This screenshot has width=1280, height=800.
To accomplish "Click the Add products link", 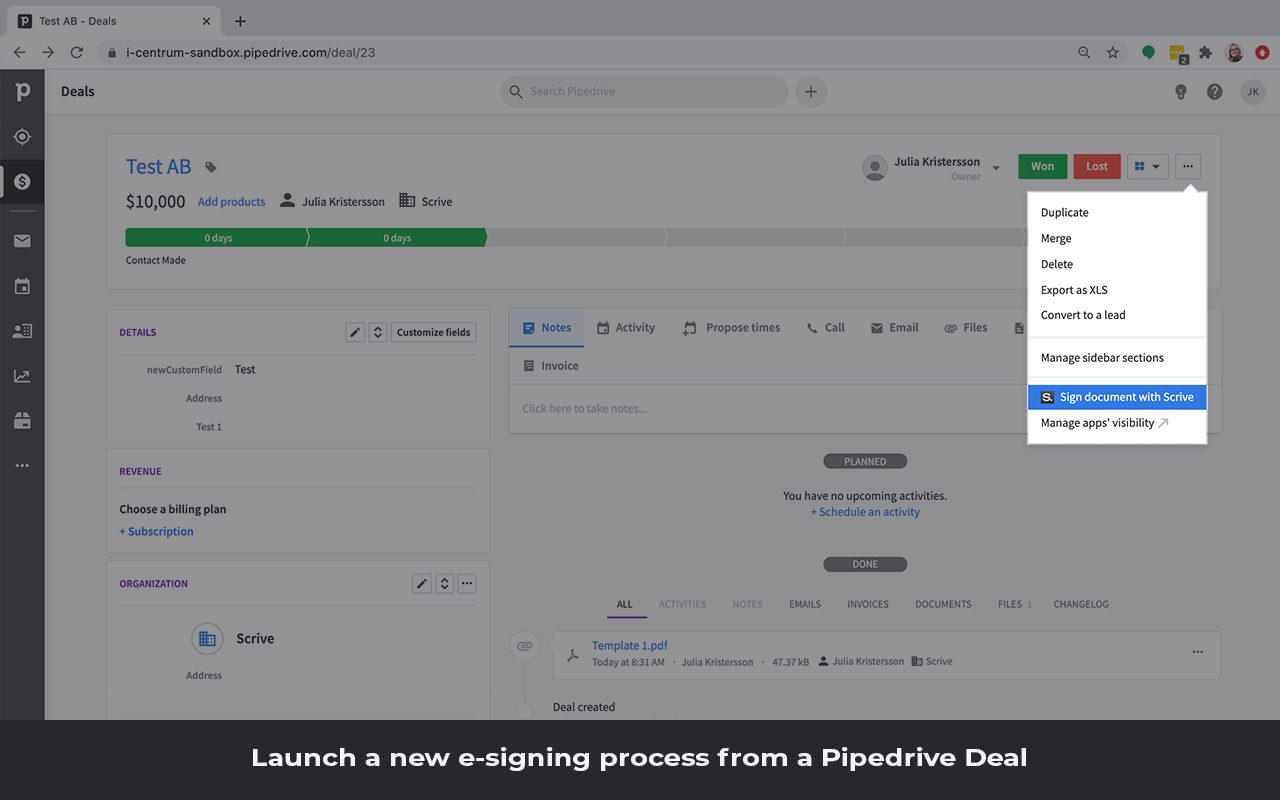I will (x=231, y=202).
